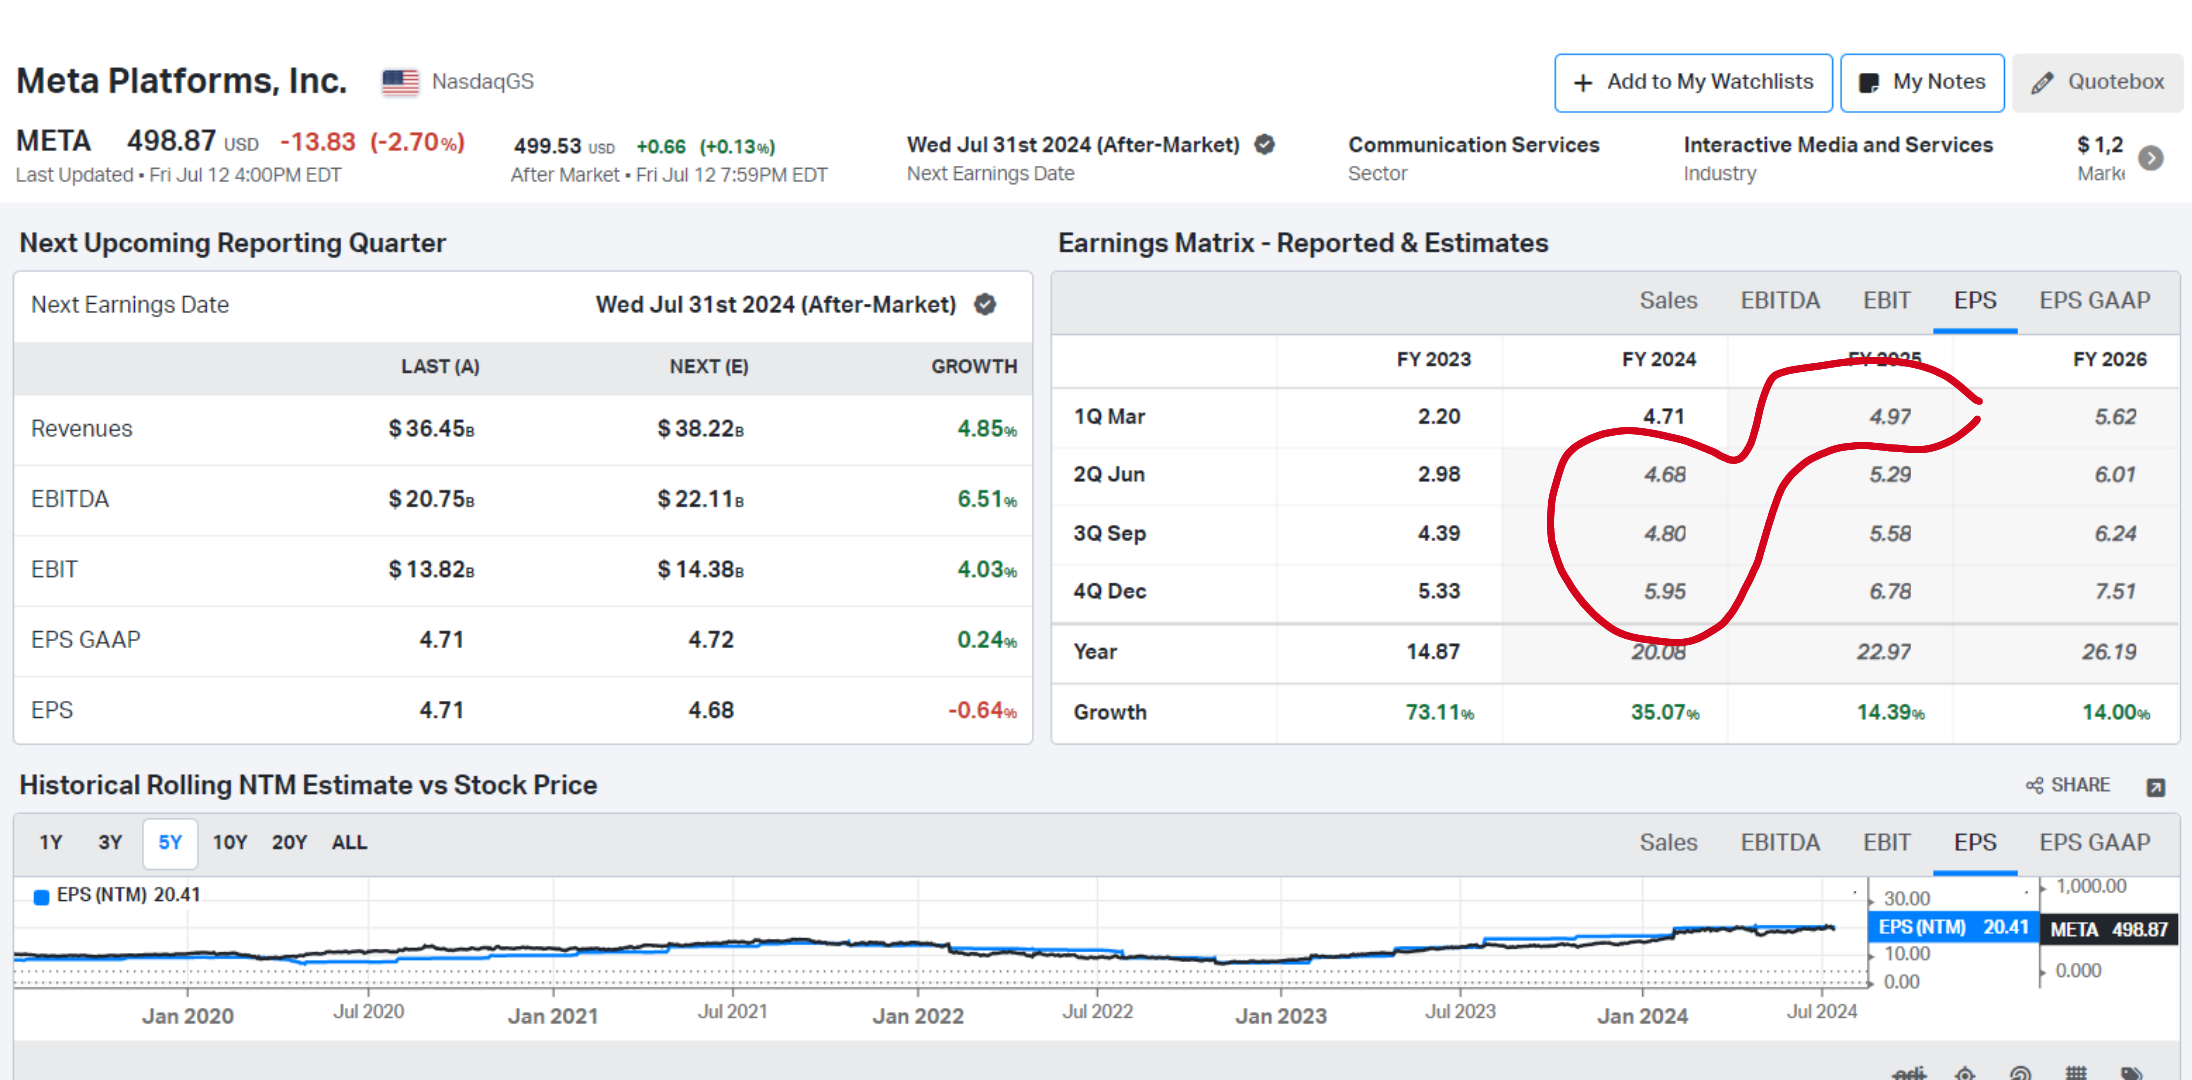Switch Earnings Matrix to EPS GAAP tab

click(x=2095, y=301)
